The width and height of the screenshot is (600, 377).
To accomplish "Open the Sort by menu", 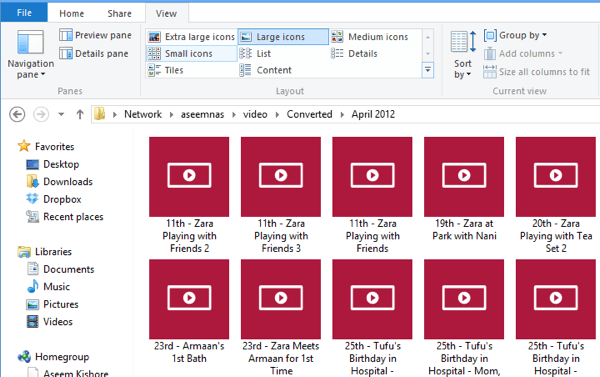I will pyautogui.click(x=463, y=54).
